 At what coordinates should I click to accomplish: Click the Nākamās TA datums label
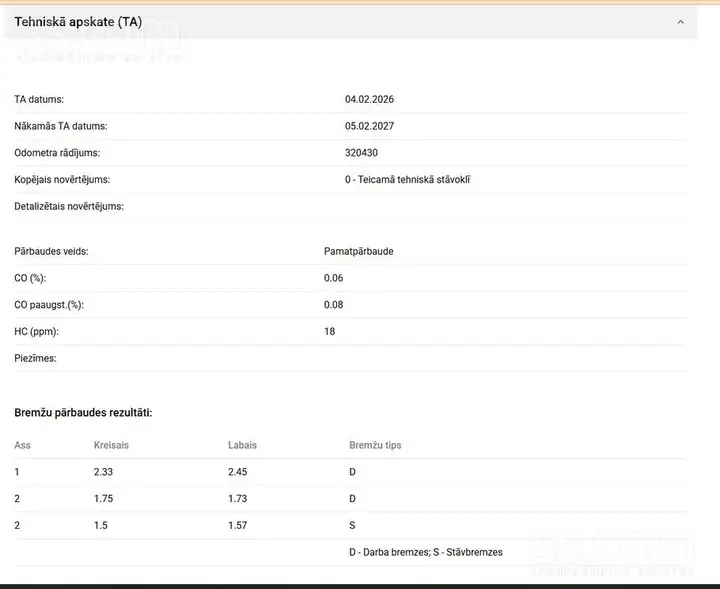tap(61, 126)
